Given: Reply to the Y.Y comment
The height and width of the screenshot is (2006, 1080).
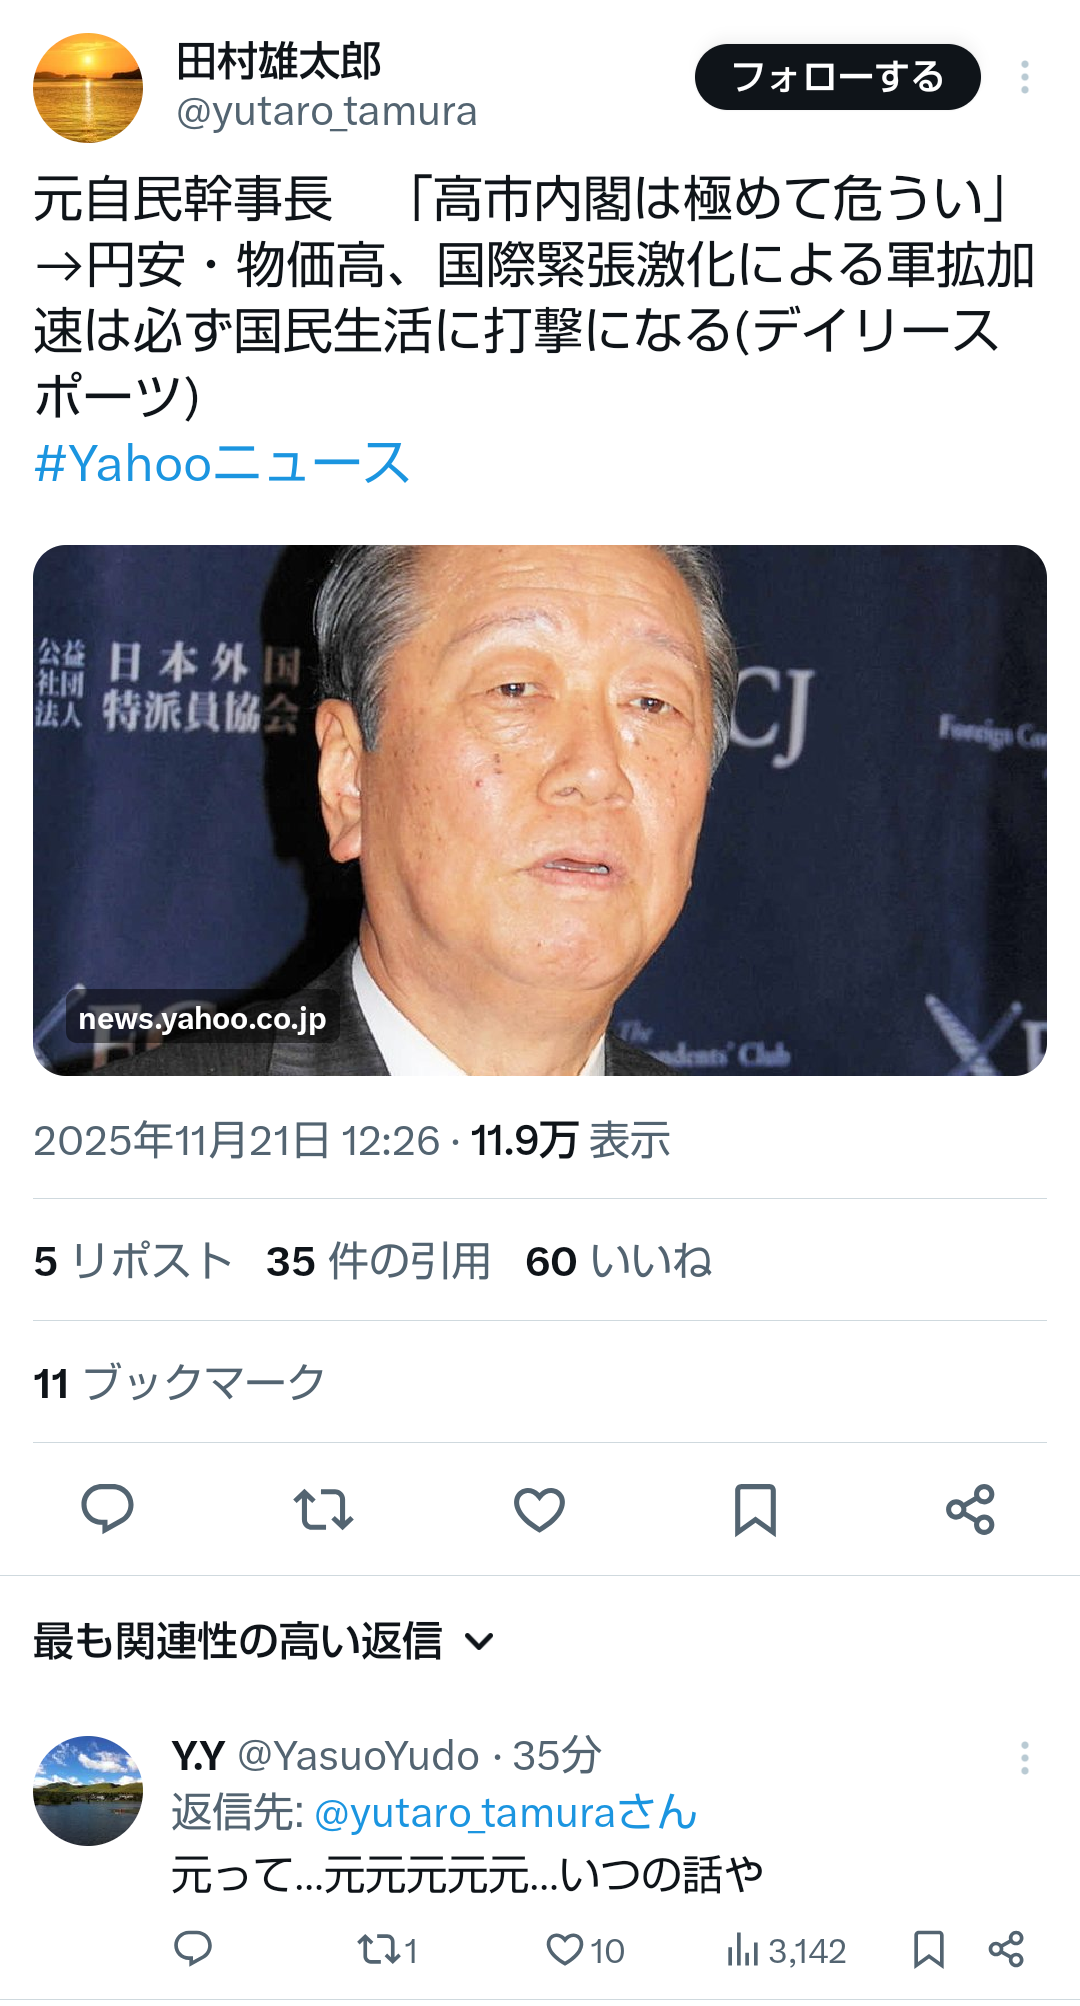Looking at the screenshot, I should [x=193, y=1949].
